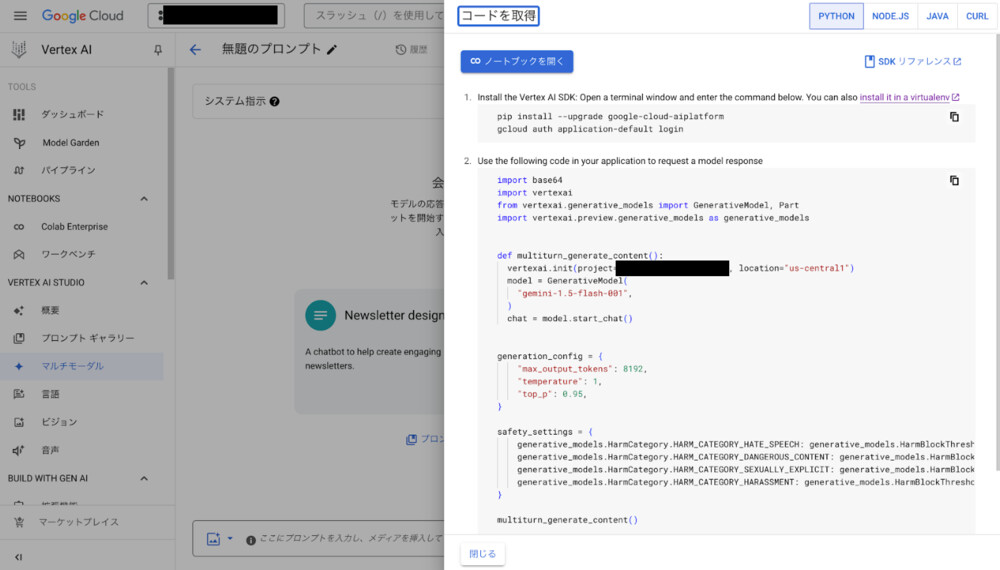Image resolution: width=1000 pixels, height=570 pixels.
Task: Open Model Garden in the sidebar
Action: (x=70, y=143)
